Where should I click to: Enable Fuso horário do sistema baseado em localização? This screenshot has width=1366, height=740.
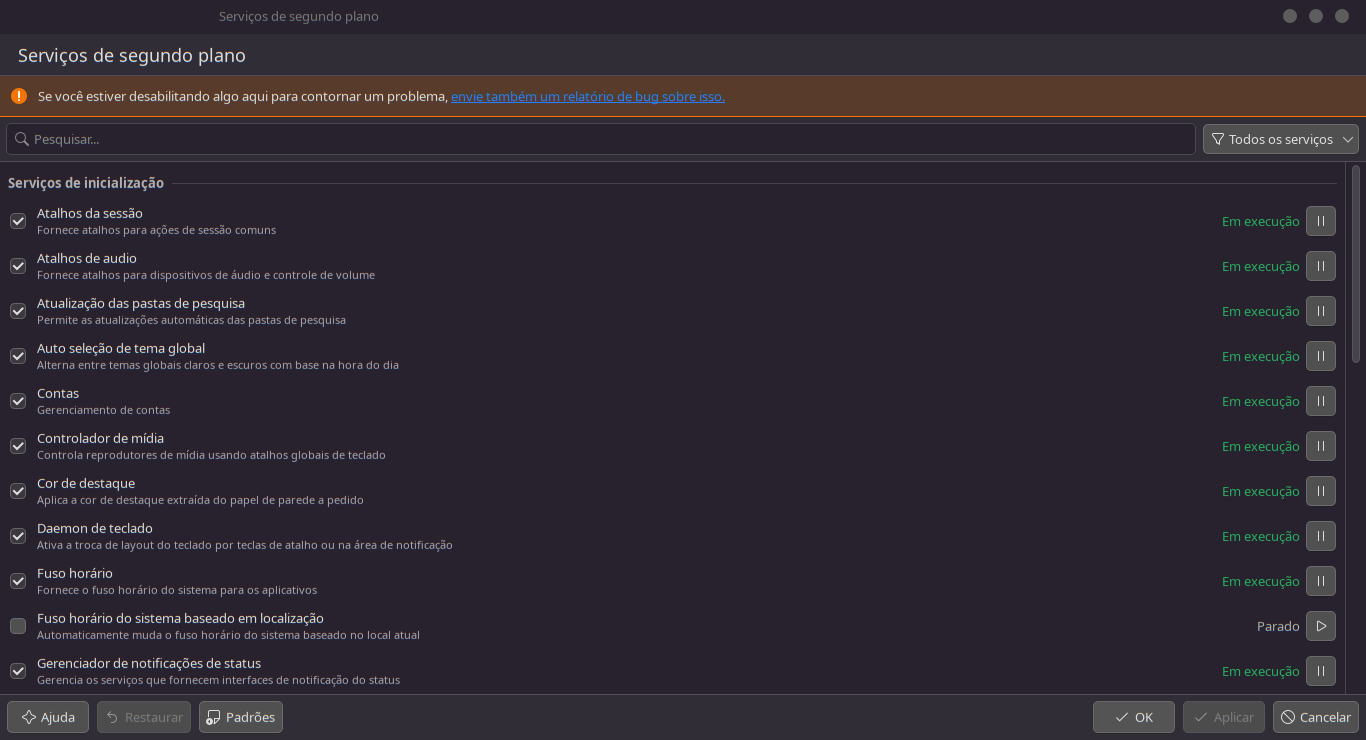[18, 626]
